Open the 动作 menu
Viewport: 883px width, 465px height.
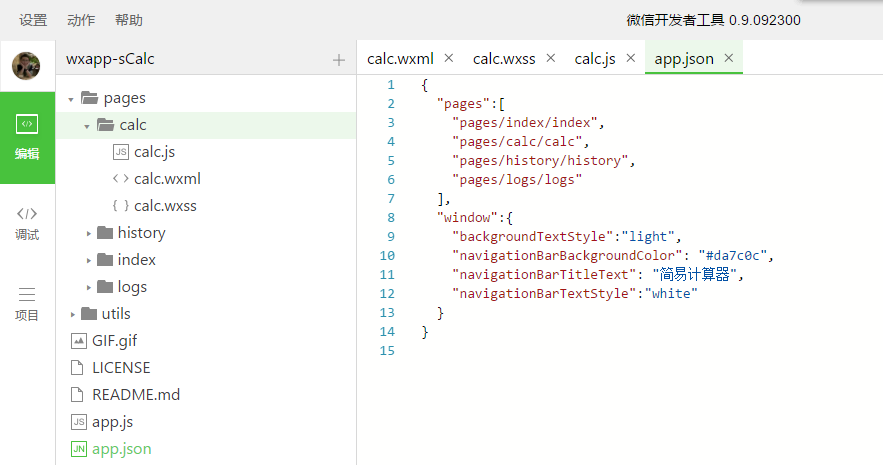[x=81, y=20]
